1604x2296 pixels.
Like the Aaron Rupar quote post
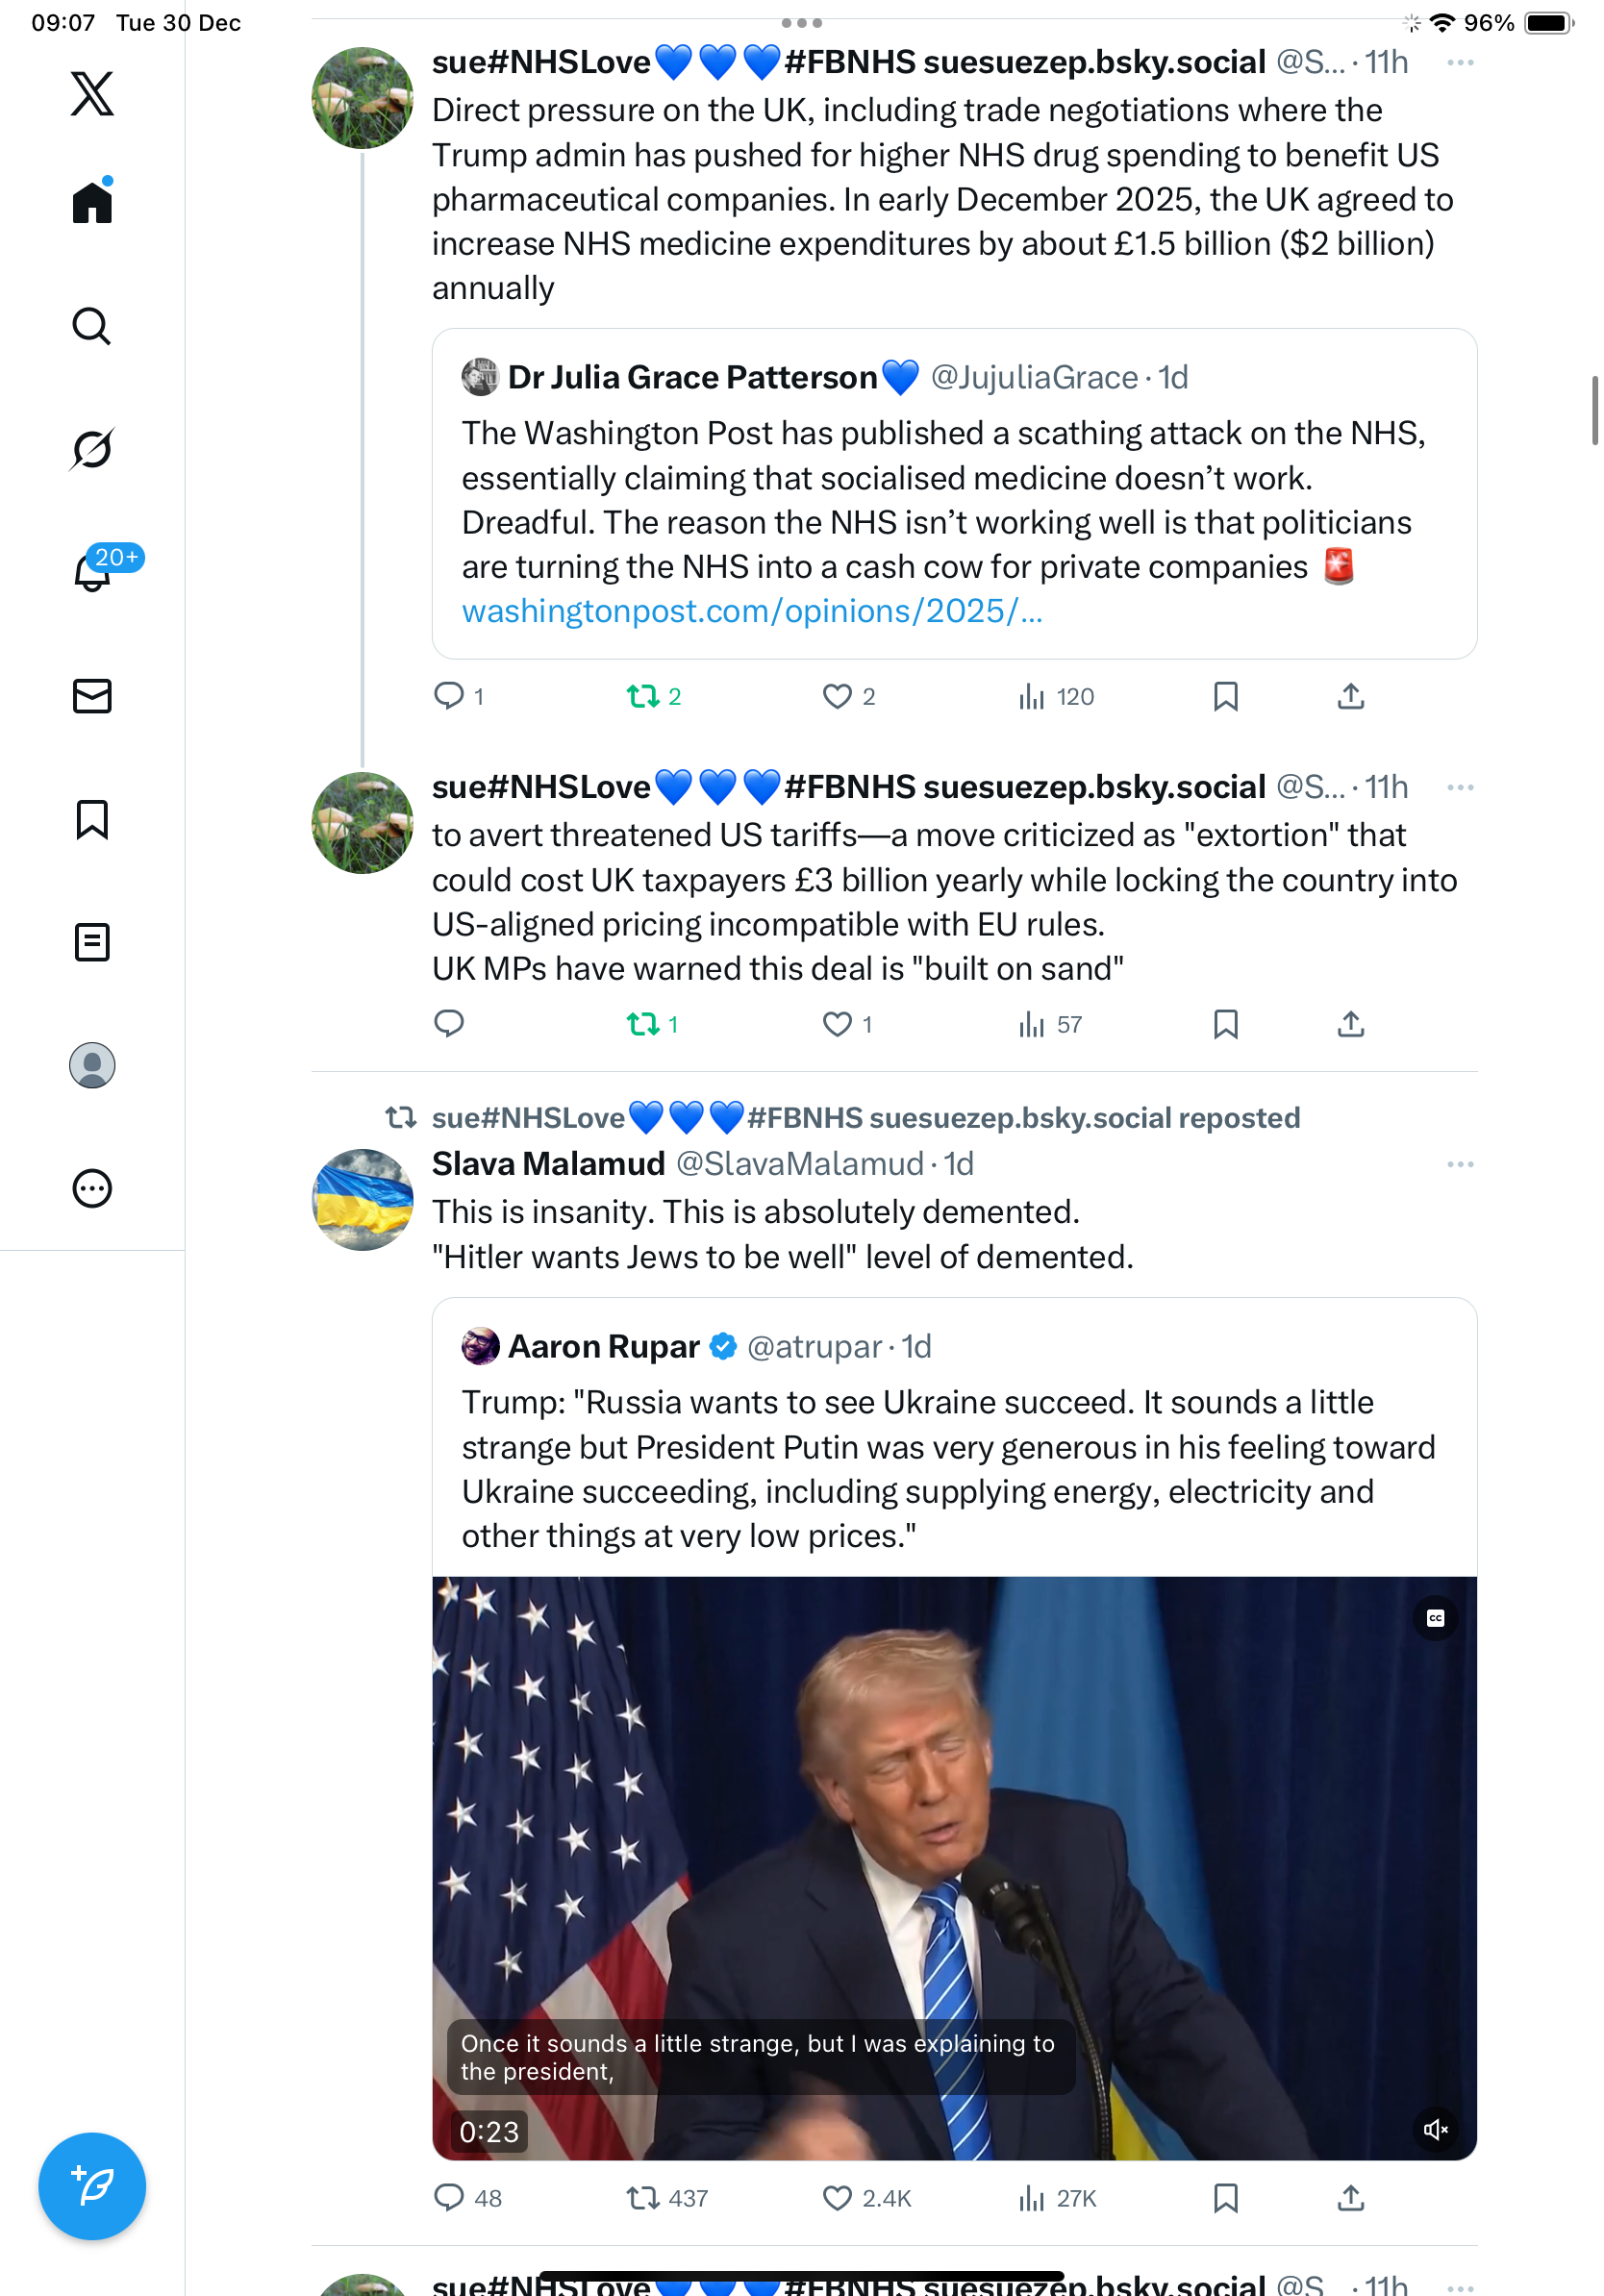[836, 2198]
